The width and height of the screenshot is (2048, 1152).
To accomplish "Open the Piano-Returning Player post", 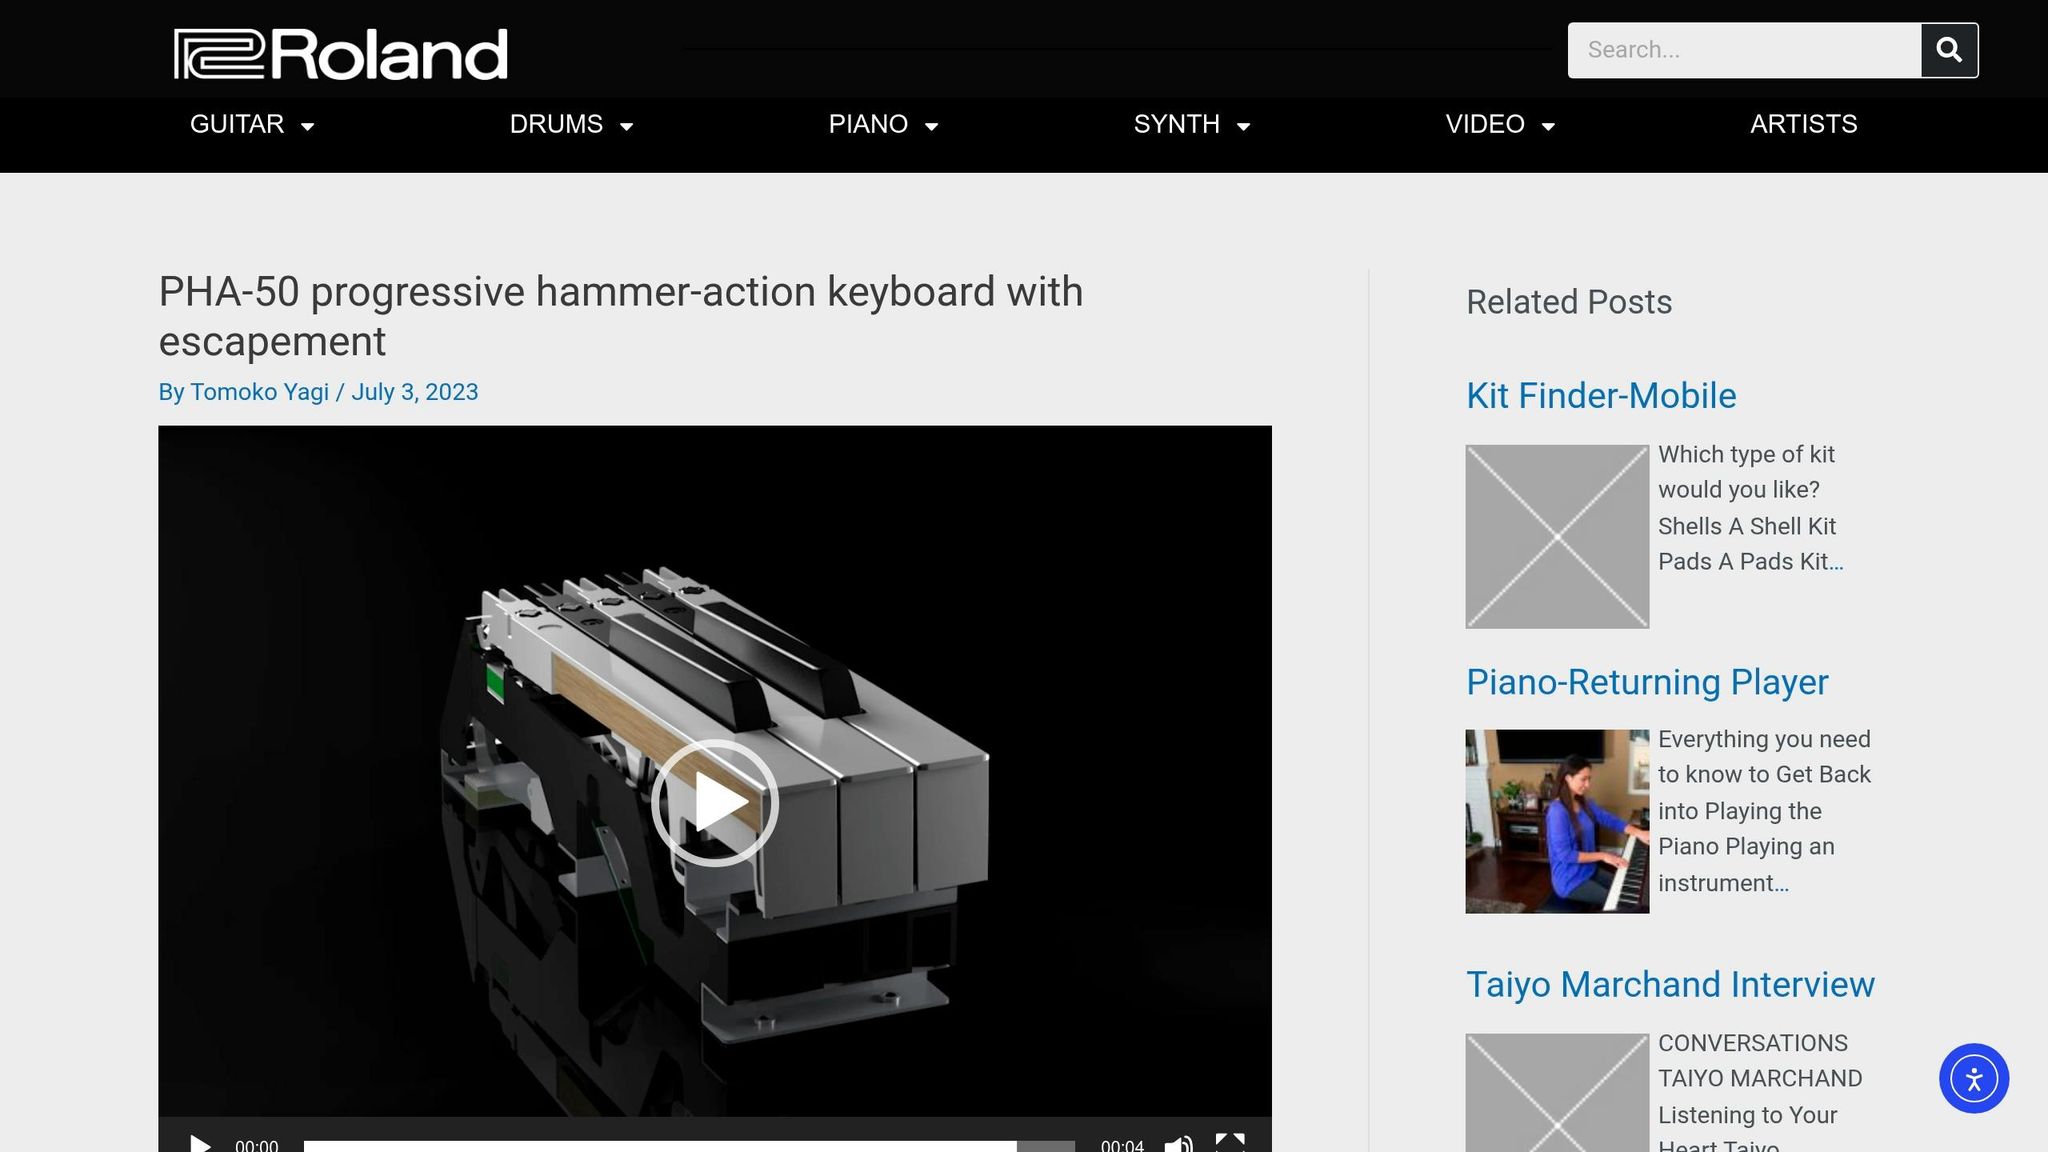I will click(1647, 682).
